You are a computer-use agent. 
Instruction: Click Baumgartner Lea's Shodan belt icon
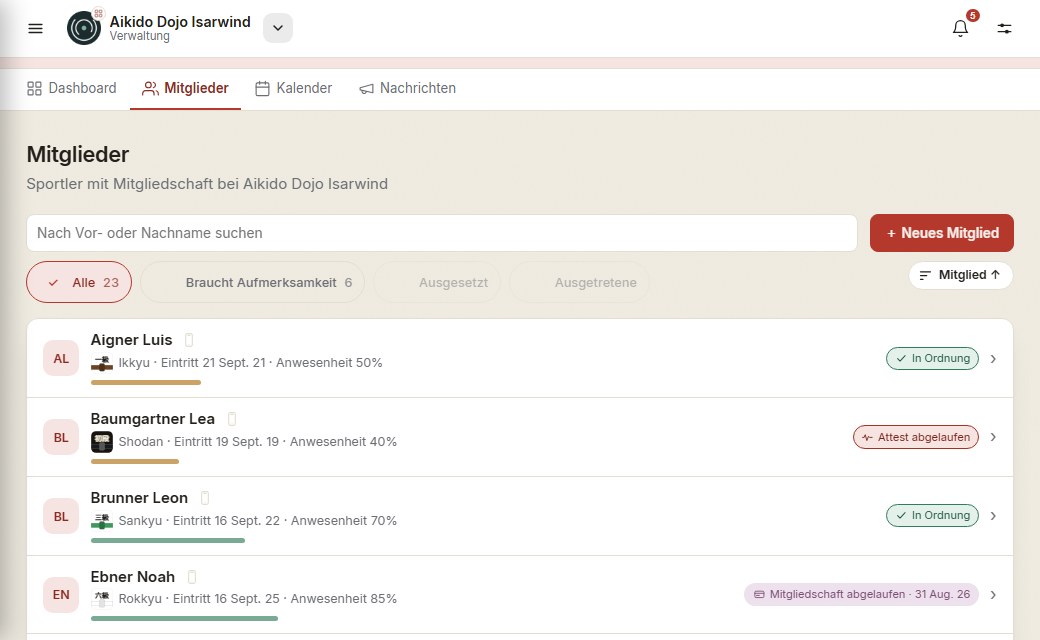coord(101,442)
